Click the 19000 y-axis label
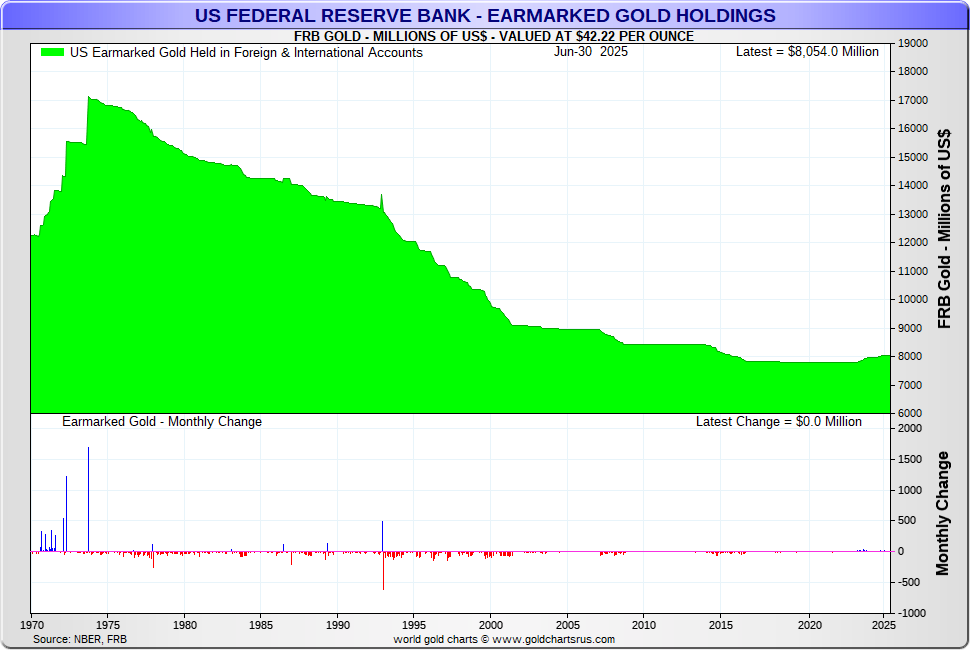 (x=912, y=43)
